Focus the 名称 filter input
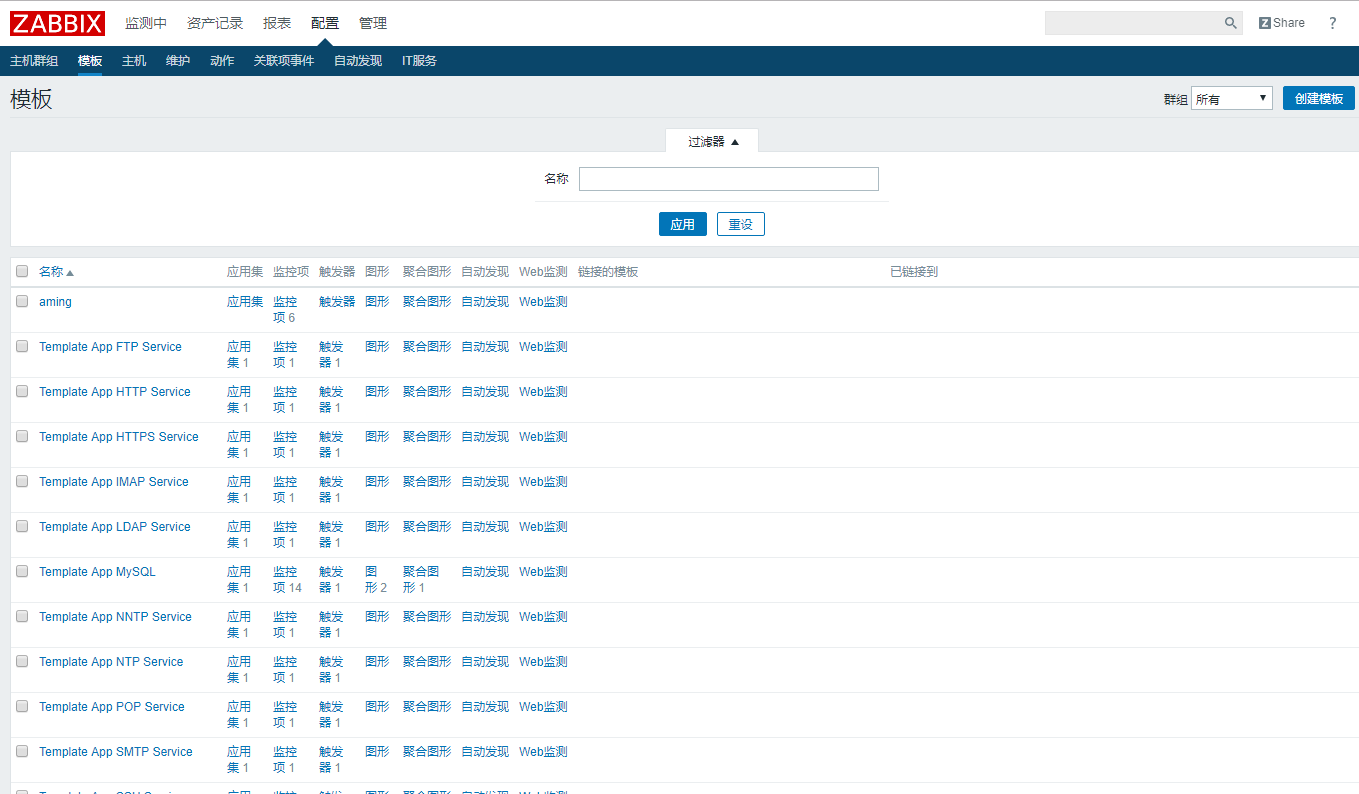 tap(729, 179)
